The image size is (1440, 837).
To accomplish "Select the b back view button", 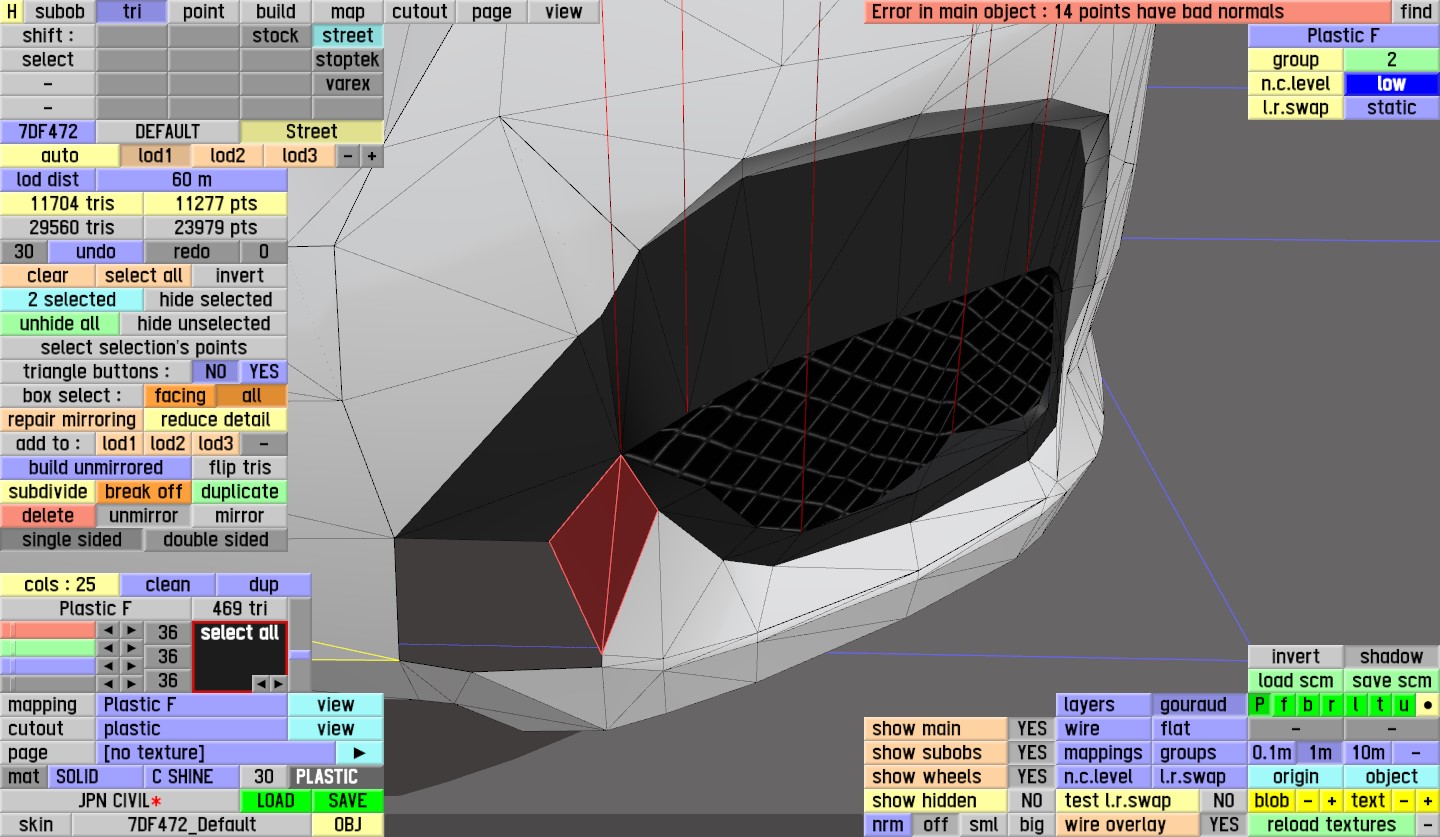I will (x=1308, y=705).
